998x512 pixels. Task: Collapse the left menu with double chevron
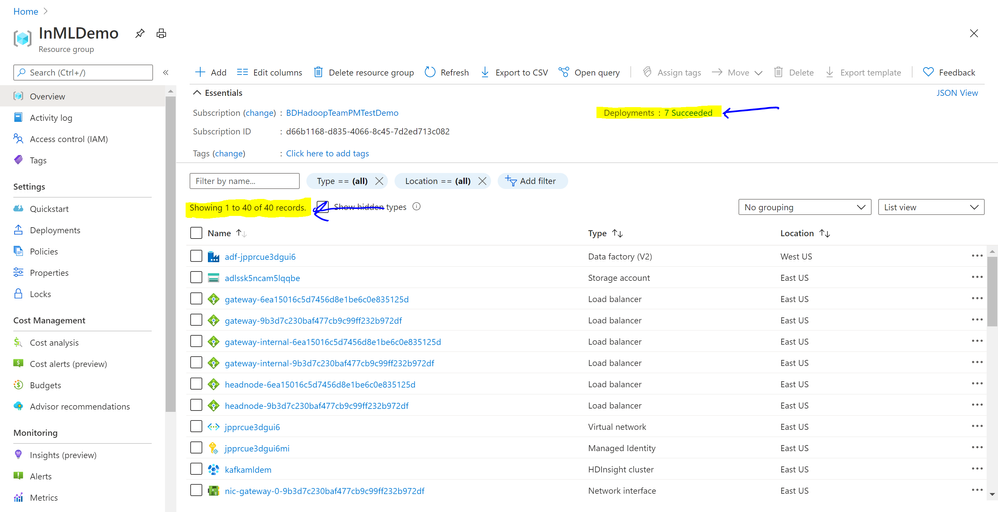click(x=165, y=73)
